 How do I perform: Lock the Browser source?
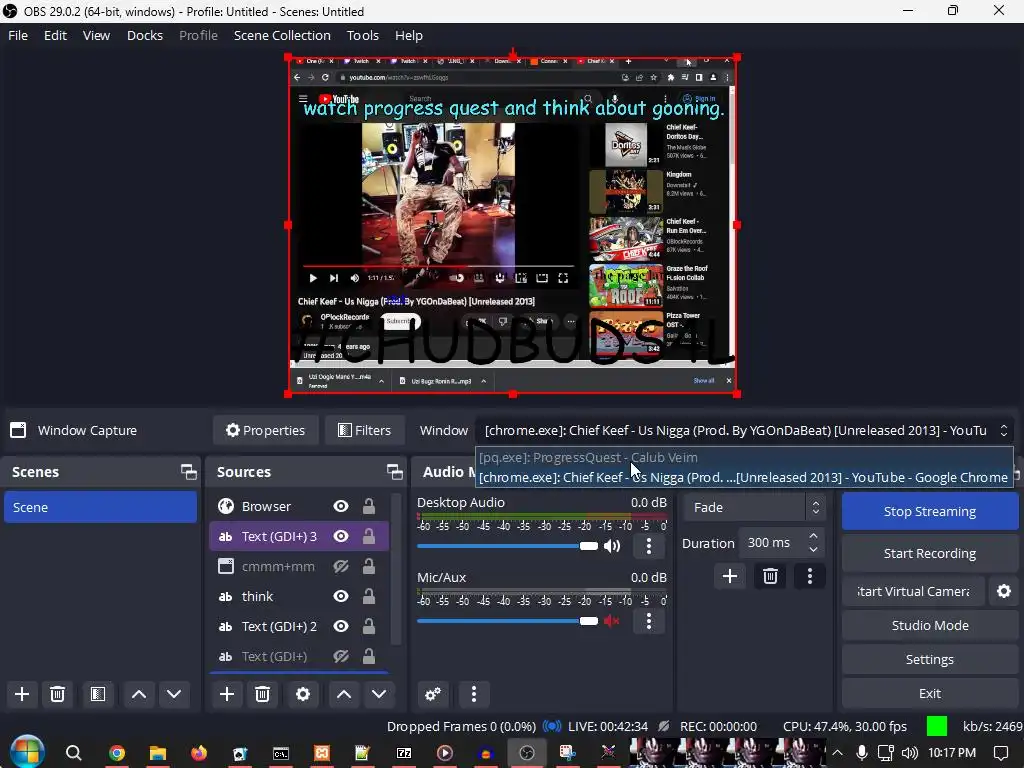[369, 506]
